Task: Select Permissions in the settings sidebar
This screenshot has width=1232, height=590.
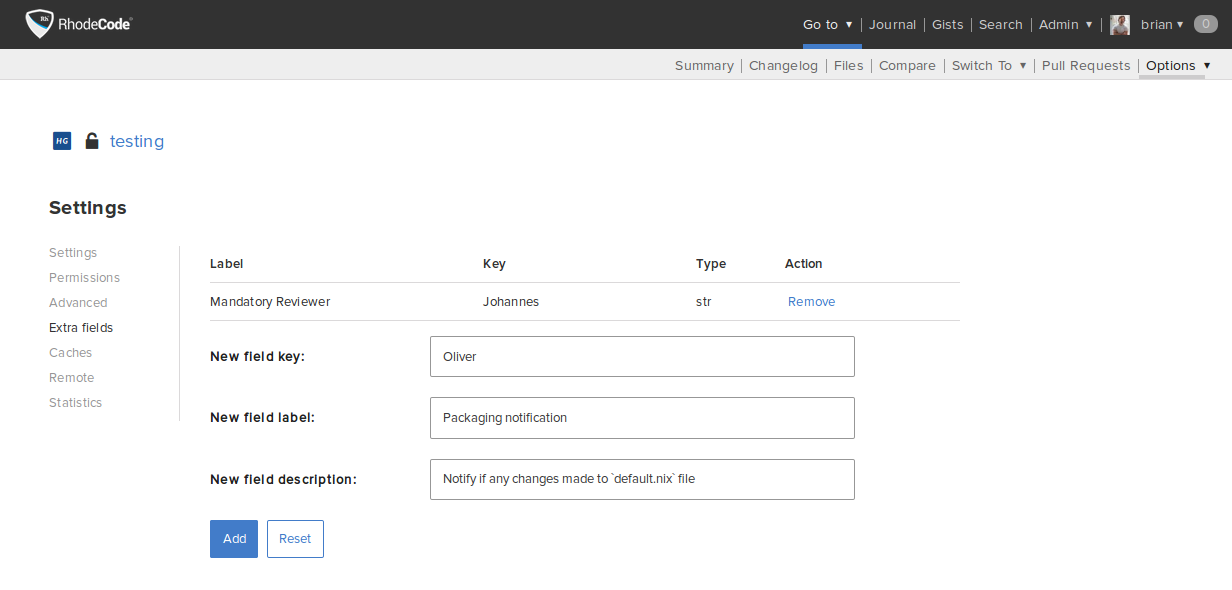Action: coord(84,278)
